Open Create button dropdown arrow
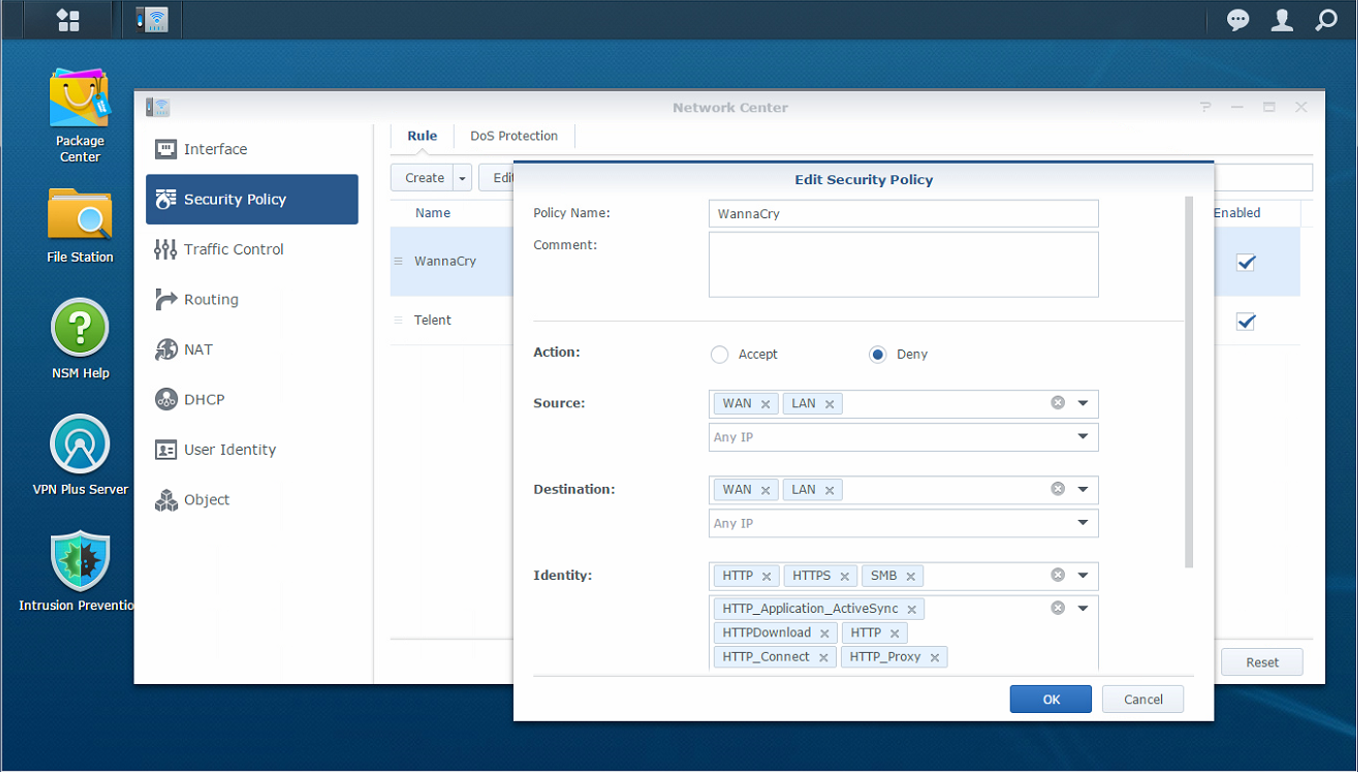 (x=462, y=178)
